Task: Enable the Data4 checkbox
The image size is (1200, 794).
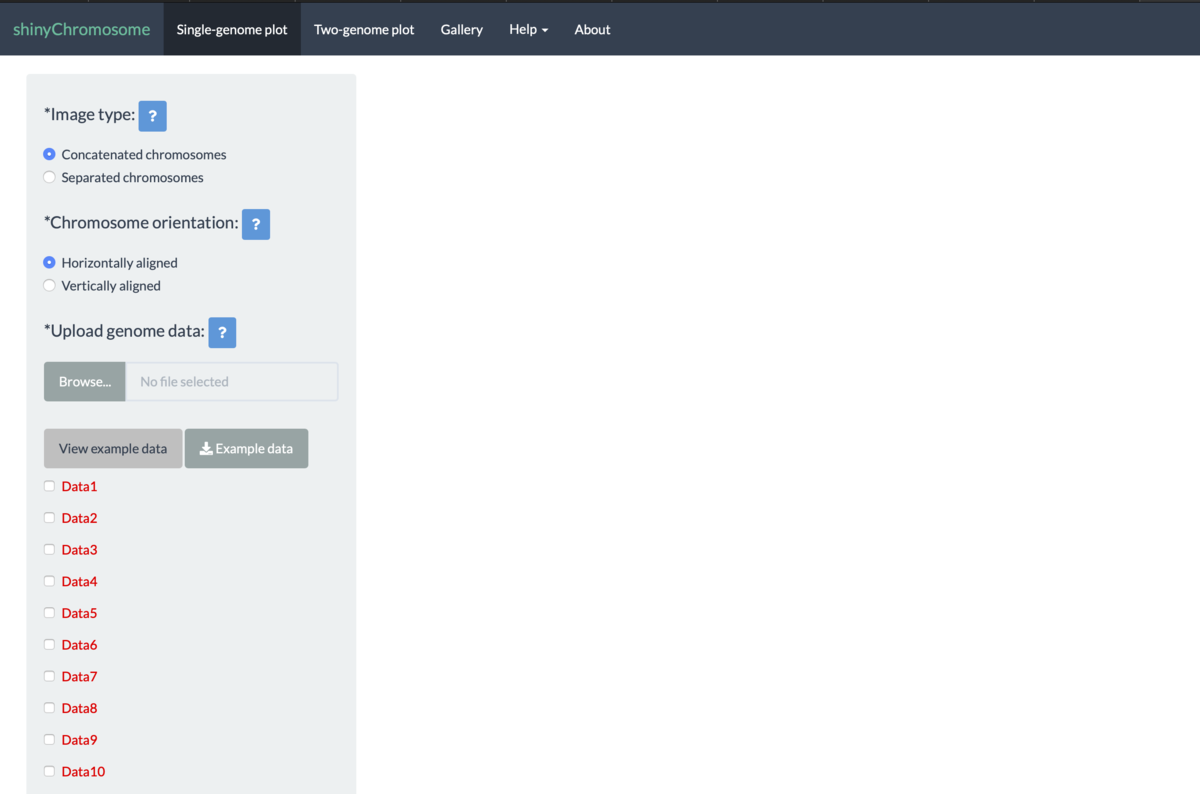Action: pyautogui.click(x=50, y=581)
